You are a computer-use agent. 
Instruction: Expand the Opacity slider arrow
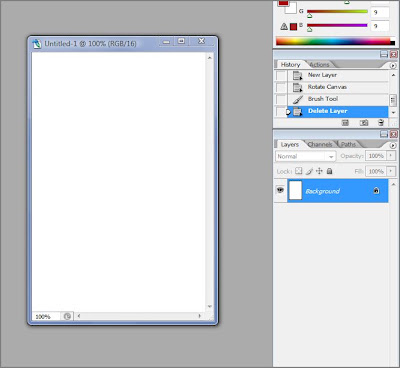391,156
